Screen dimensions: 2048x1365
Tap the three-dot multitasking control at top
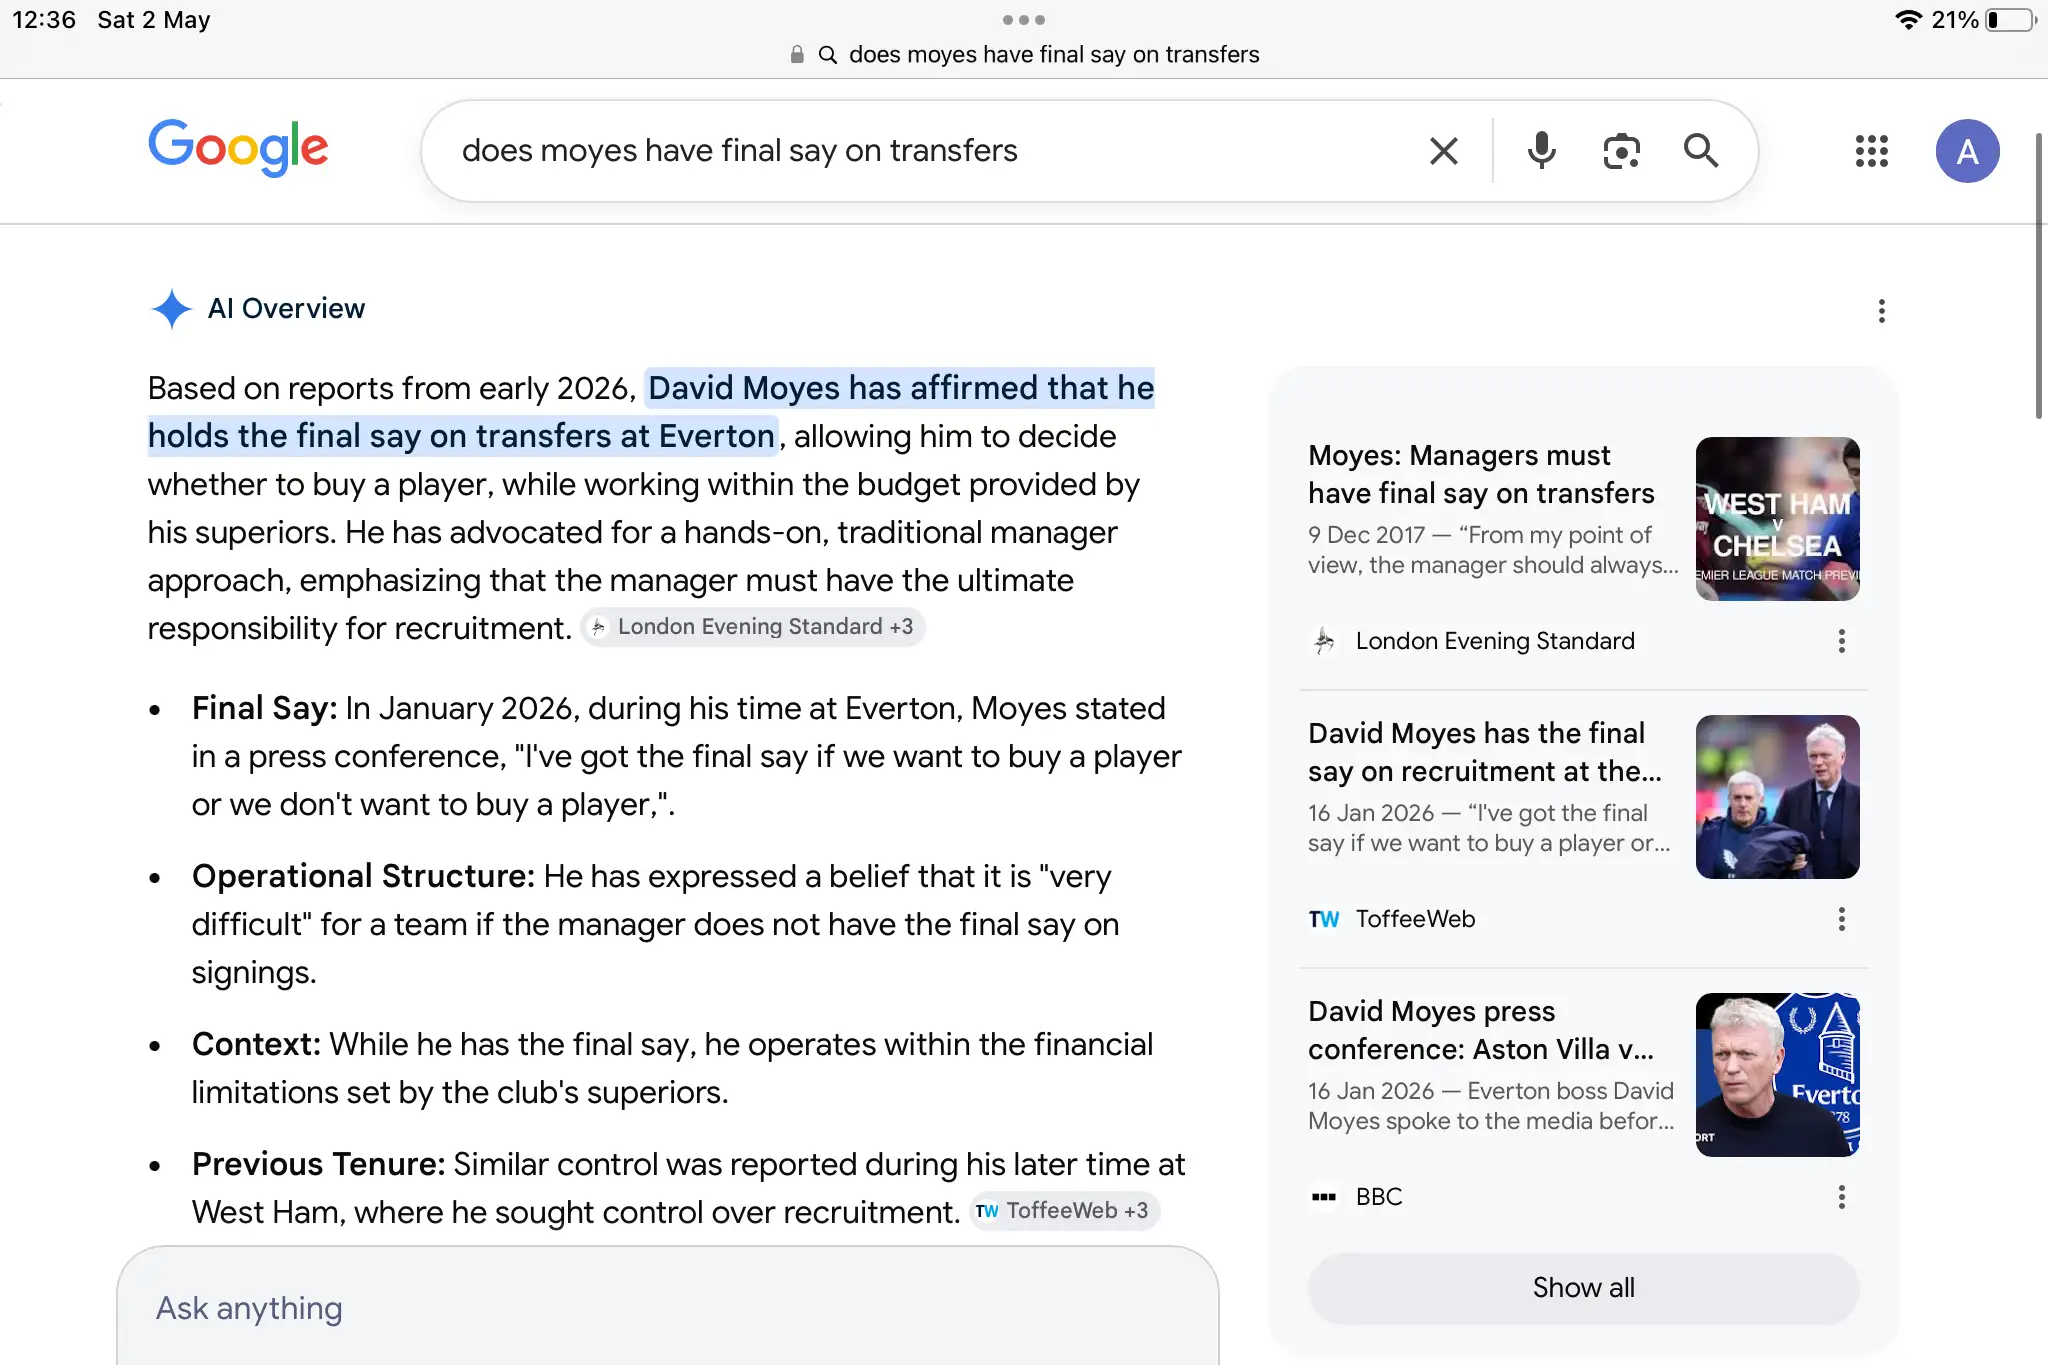coord(1023,20)
